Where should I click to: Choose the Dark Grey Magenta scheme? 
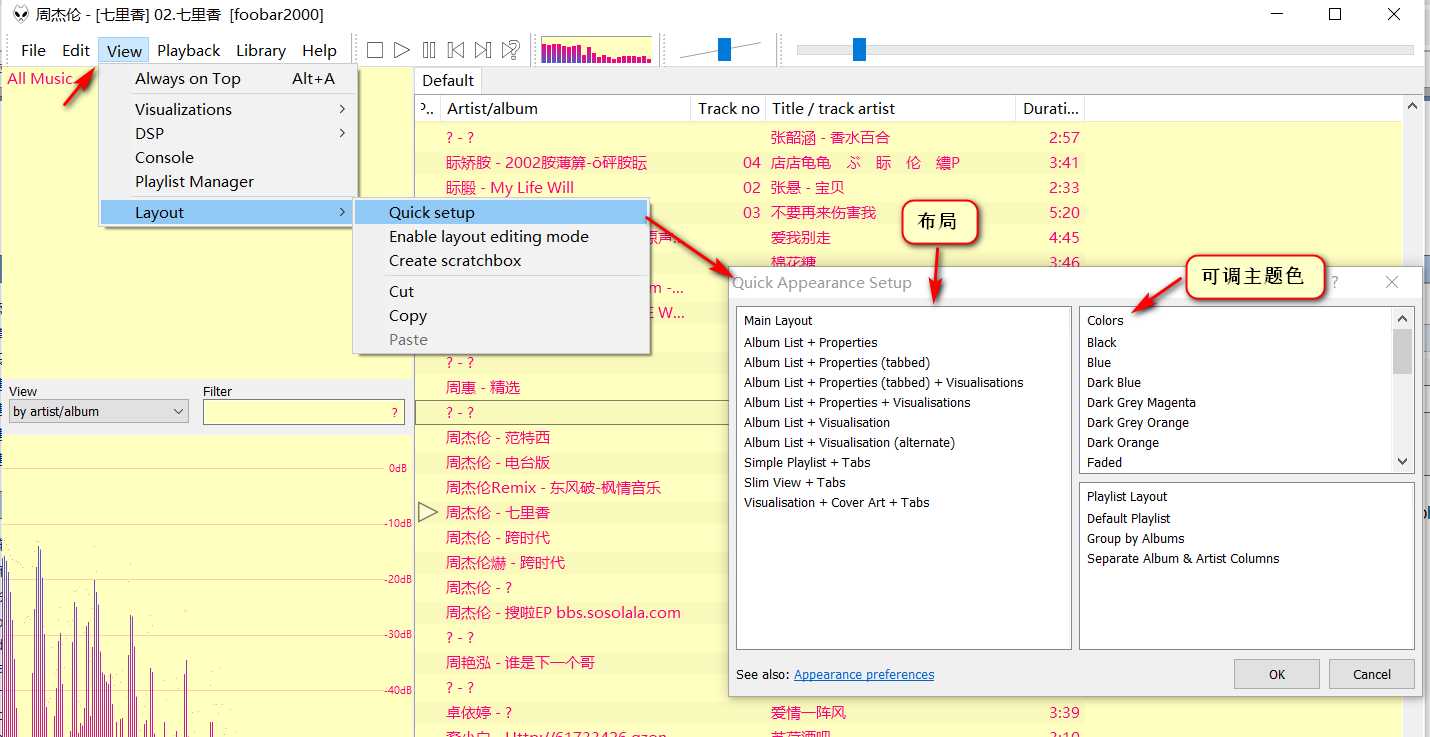tap(1141, 402)
